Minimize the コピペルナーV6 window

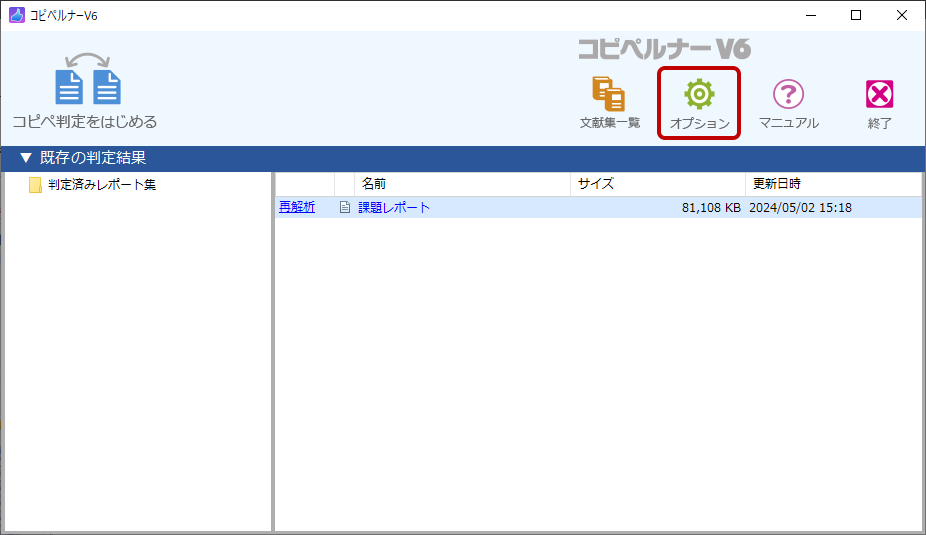(810, 15)
